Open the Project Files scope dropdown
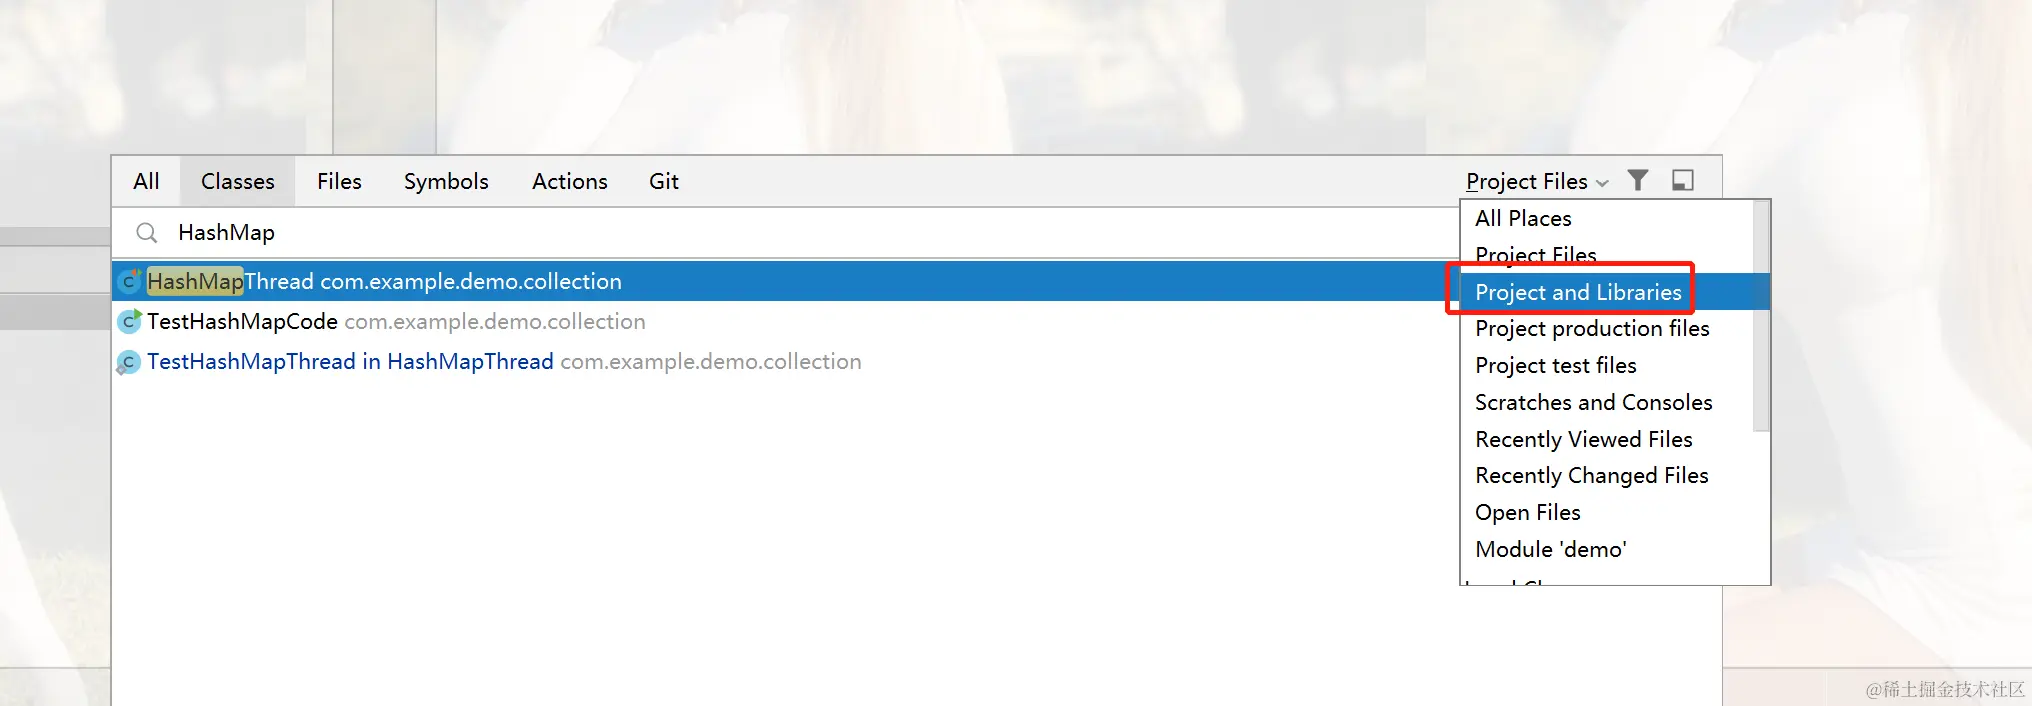 click(1537, 181)
